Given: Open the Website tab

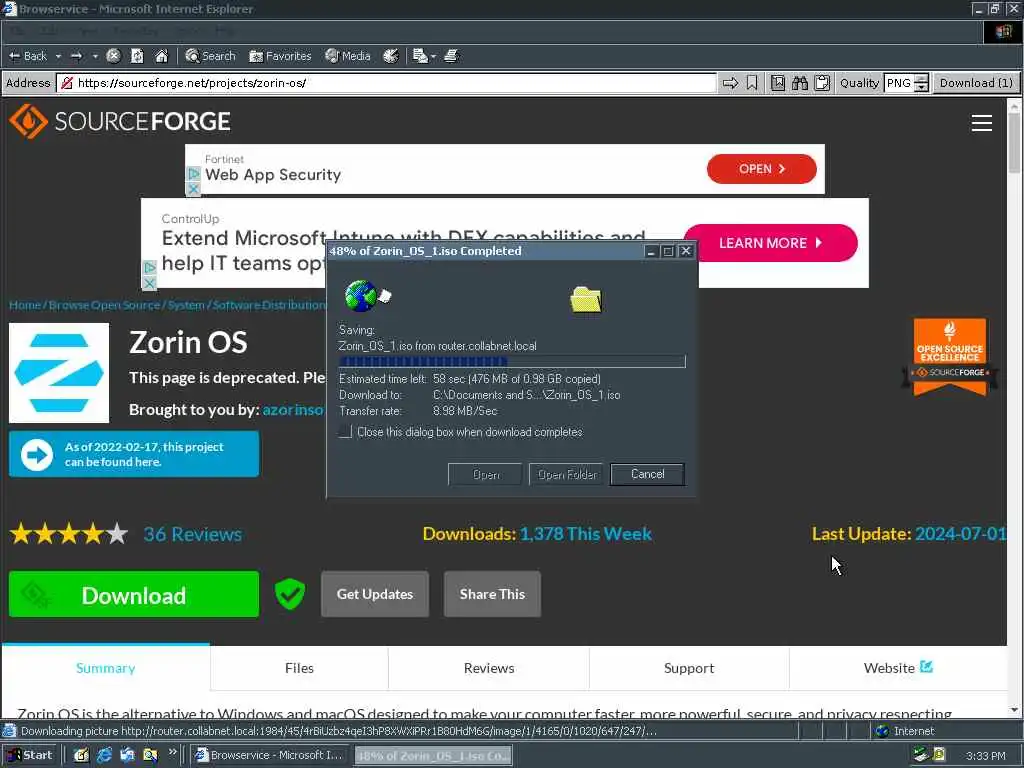Looking at the screenshot, I should (x=898, y=668).
